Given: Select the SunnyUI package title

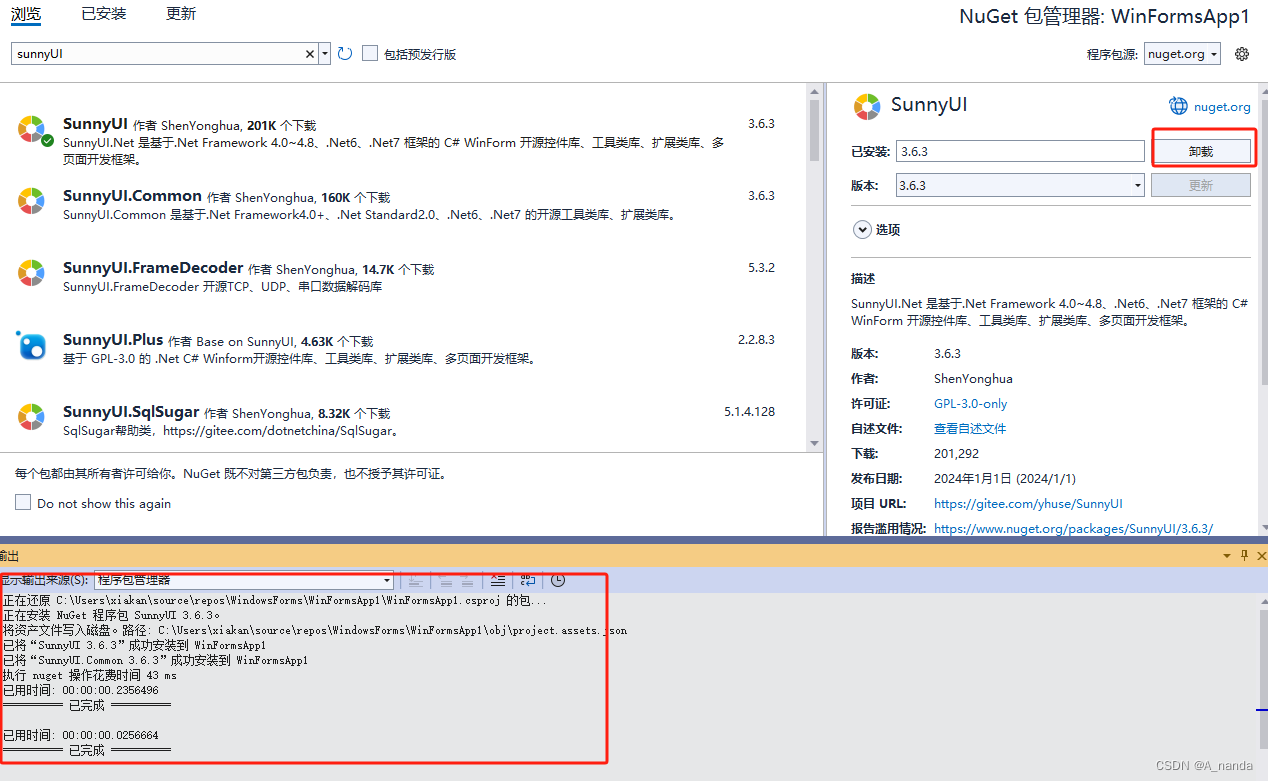Looking at the screenshot, I should (x=95, y=124).
